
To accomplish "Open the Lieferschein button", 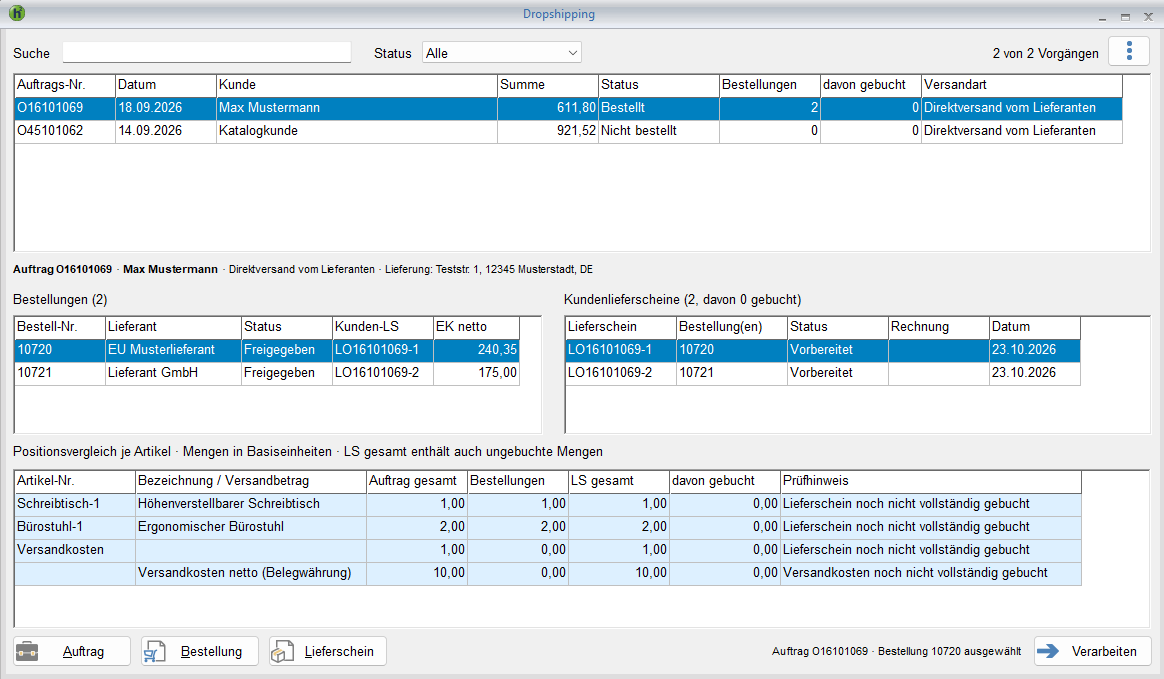I will (x=327, y=652).
